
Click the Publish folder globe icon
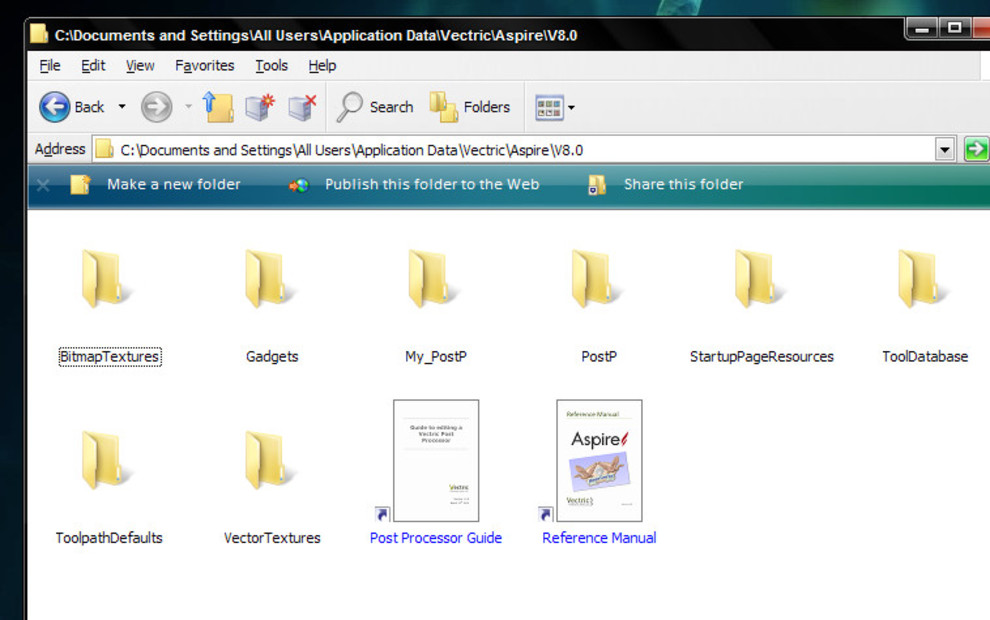click(299, 185)
